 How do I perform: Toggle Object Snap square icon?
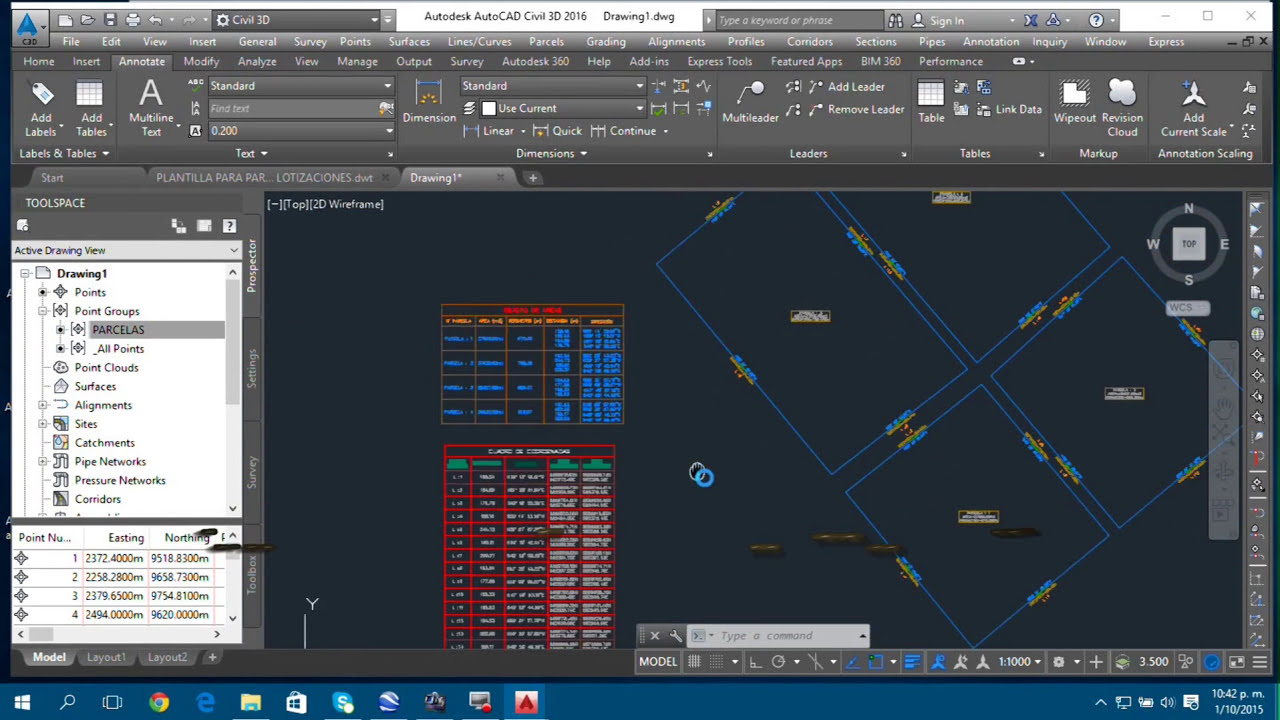coord(875,662)
